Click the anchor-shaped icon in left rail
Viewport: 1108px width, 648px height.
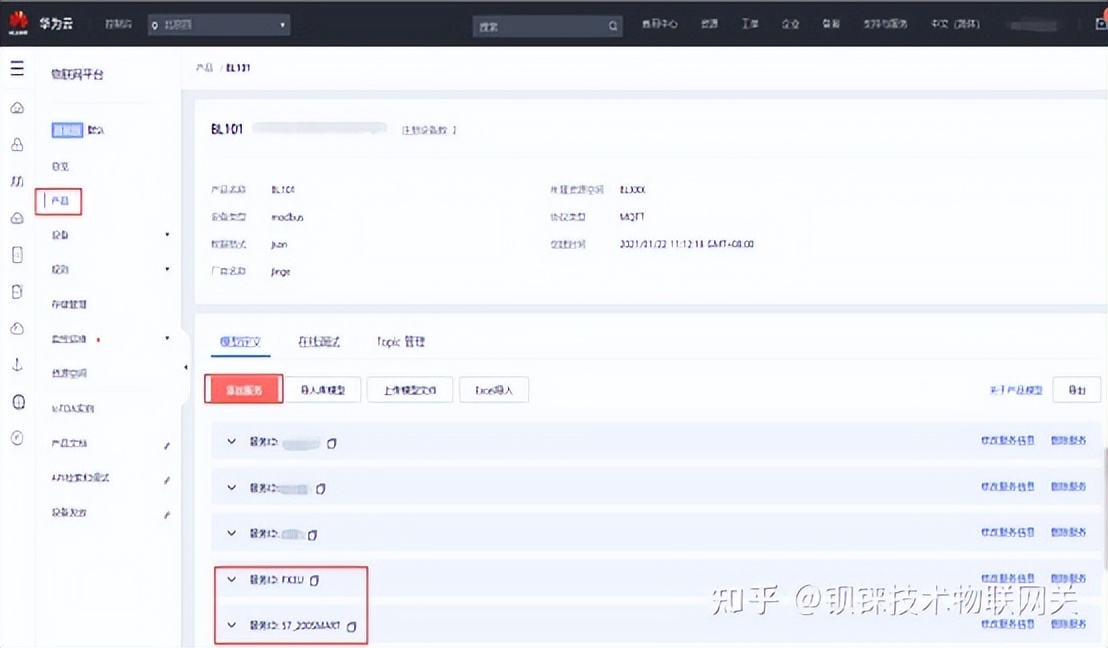(x=17, y=363)
